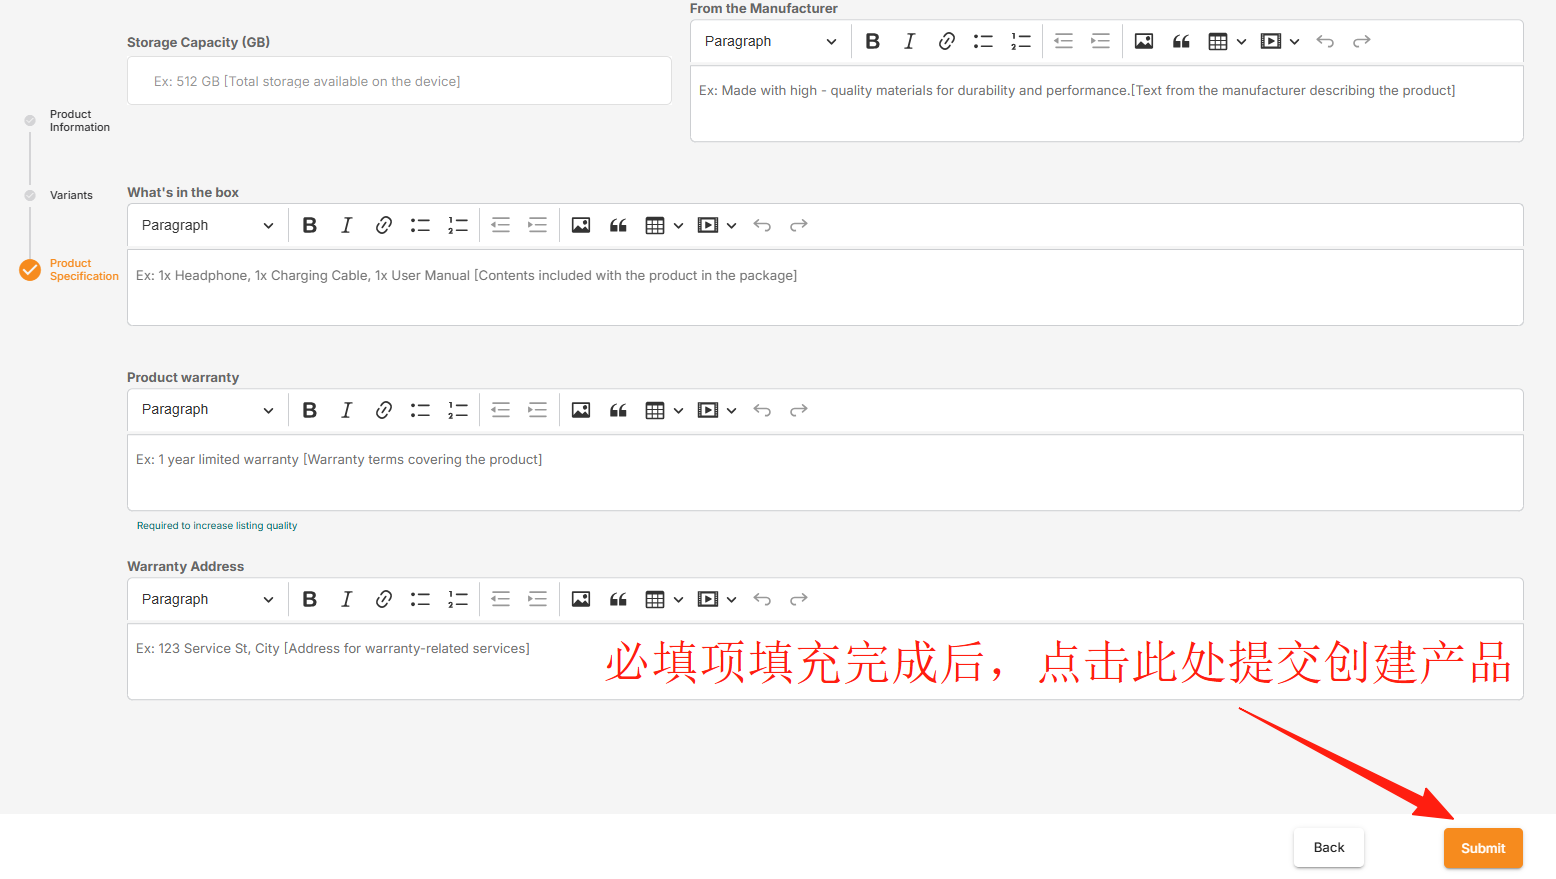Viewport: 1556px width, 879px height.
Task: Open Paragraph dropdown in From the Manufacturer editor
Action: pos(770,41)
